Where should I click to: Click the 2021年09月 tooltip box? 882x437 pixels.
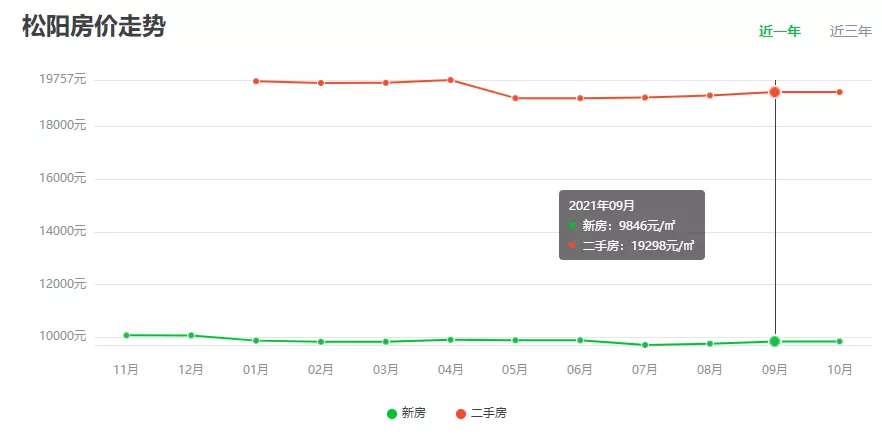[631, 225]
